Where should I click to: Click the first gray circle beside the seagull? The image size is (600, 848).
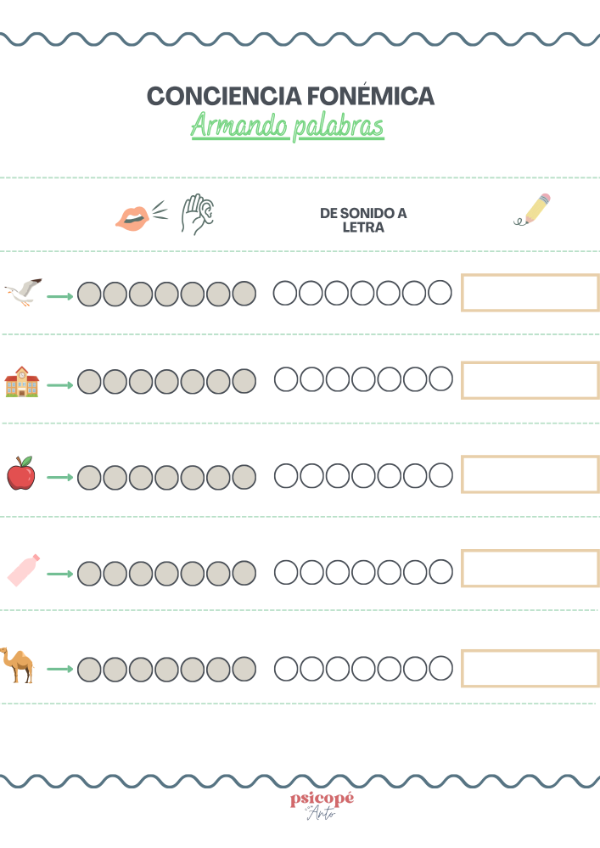(89, 294)
